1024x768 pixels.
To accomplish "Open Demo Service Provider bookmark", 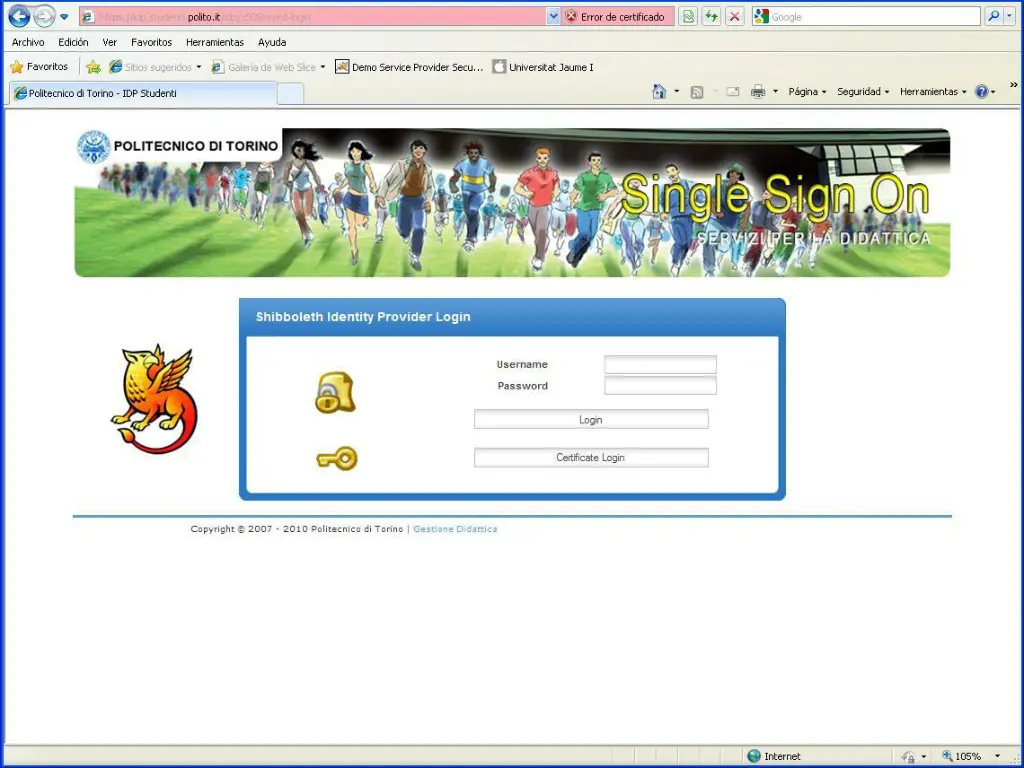I will (409, 67).
